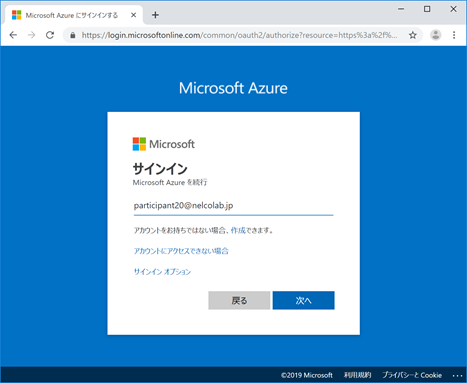Open the Chrome three-dot menu
This screenshot has width=467, height=383.
(x=454, y=35)
